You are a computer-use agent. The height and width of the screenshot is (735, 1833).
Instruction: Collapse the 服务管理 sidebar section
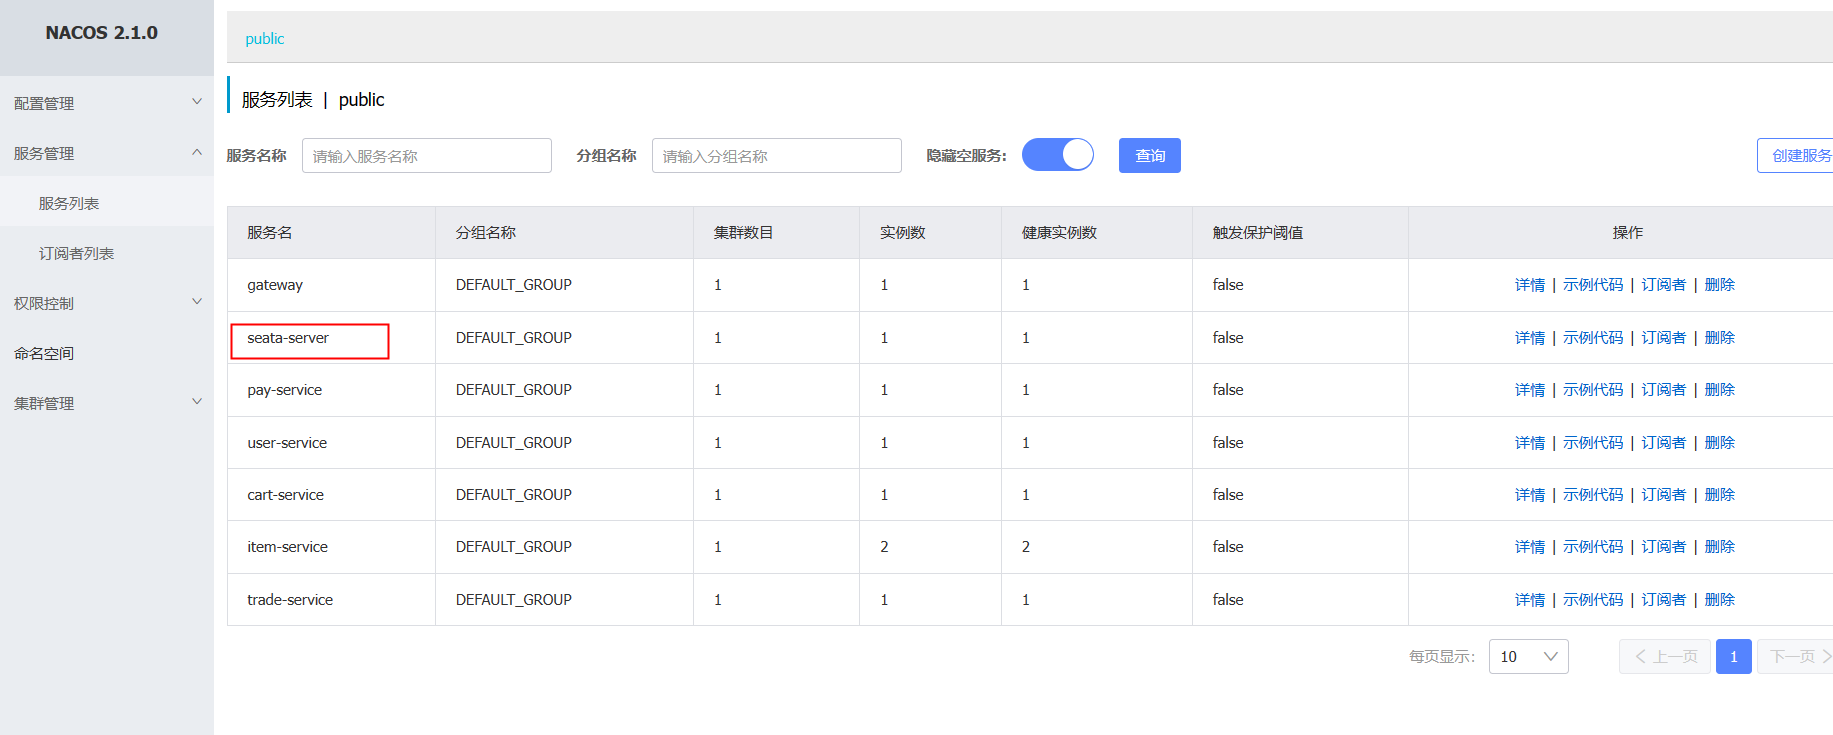197,152
